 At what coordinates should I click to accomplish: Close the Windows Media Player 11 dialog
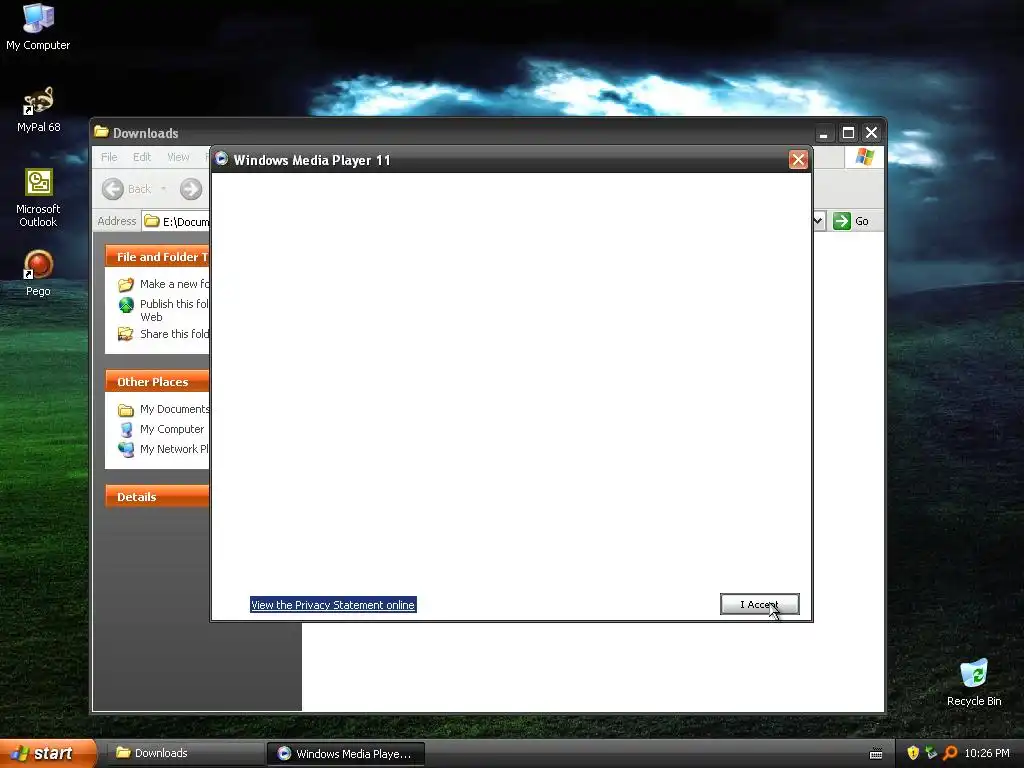coord(798,160)
